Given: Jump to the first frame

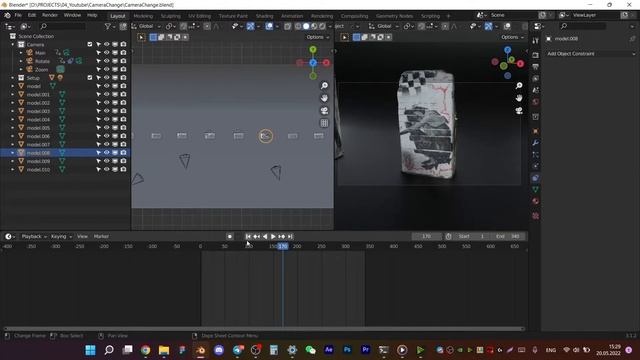Looking at the screenshot, I should click(248, 236).
